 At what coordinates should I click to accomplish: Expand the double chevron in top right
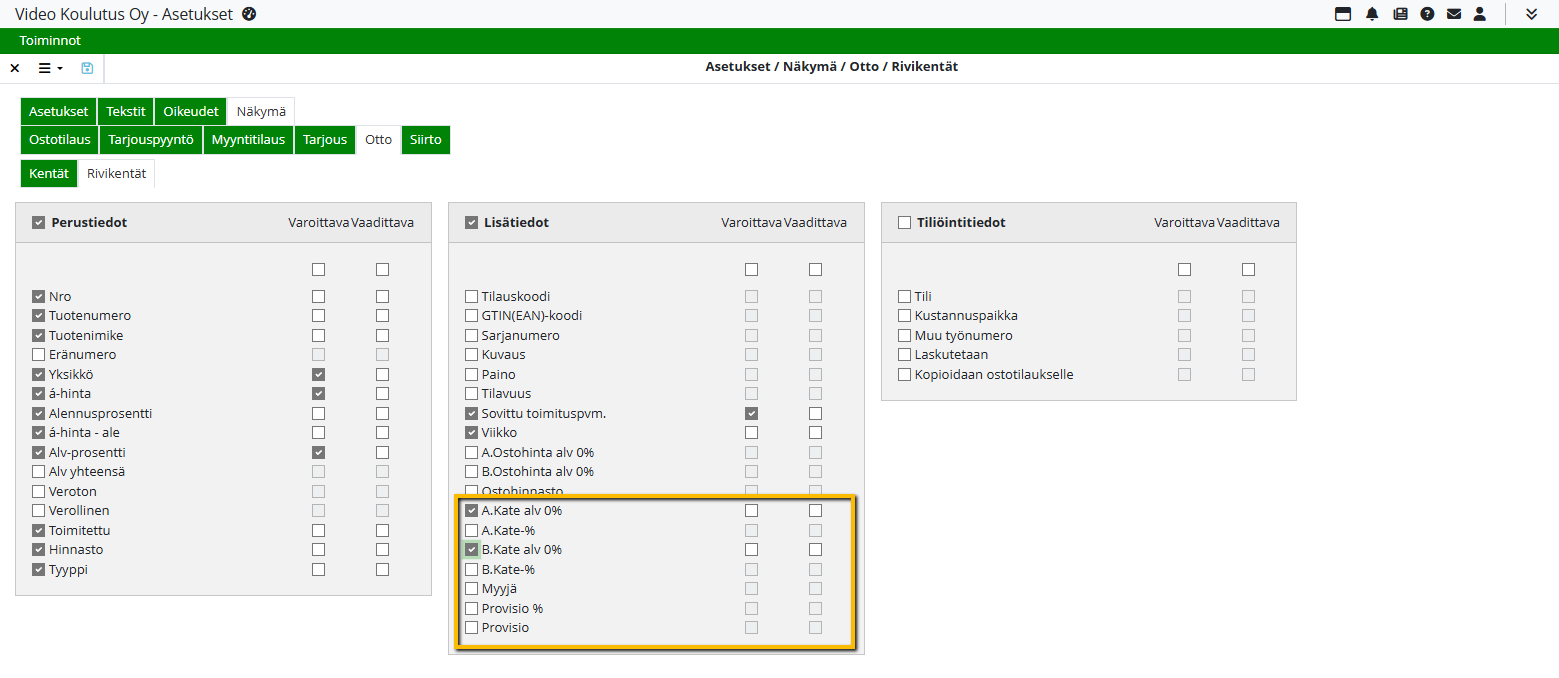[x=1531, y=14]
